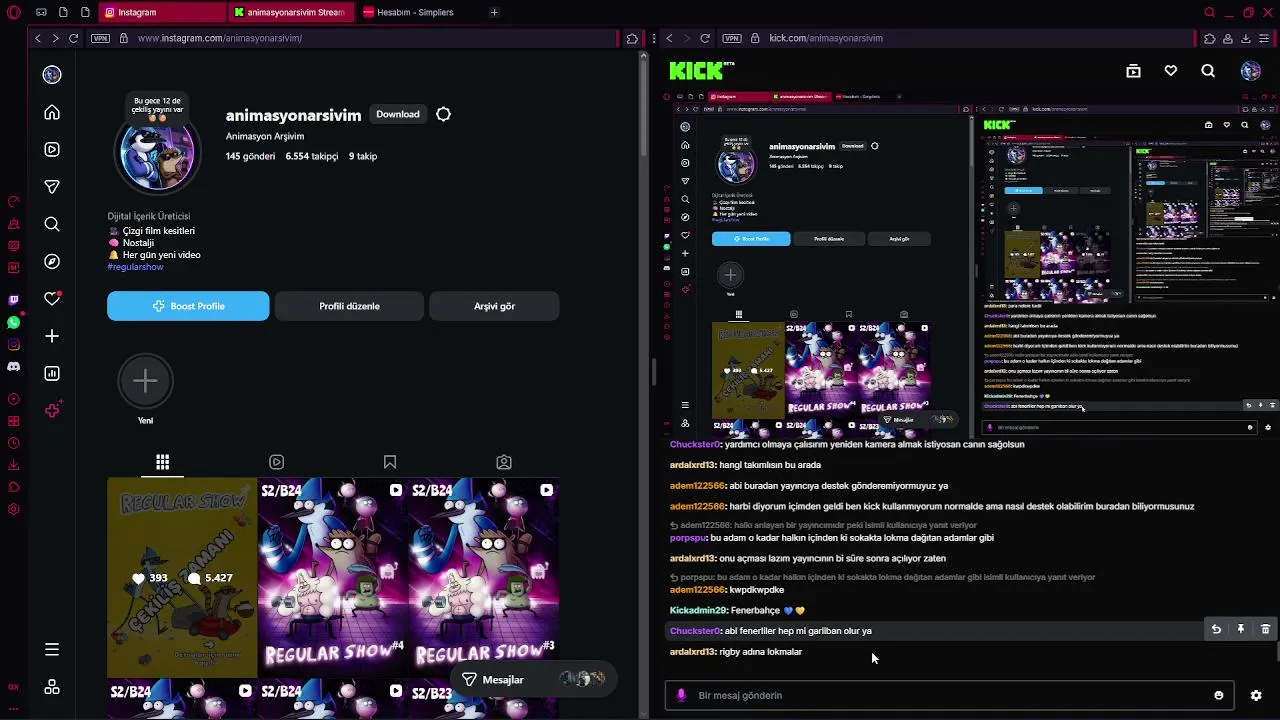Open Regular Show #4 reel thumbnail
Viewport: 1280px width, 720px height.
(333, 578)
